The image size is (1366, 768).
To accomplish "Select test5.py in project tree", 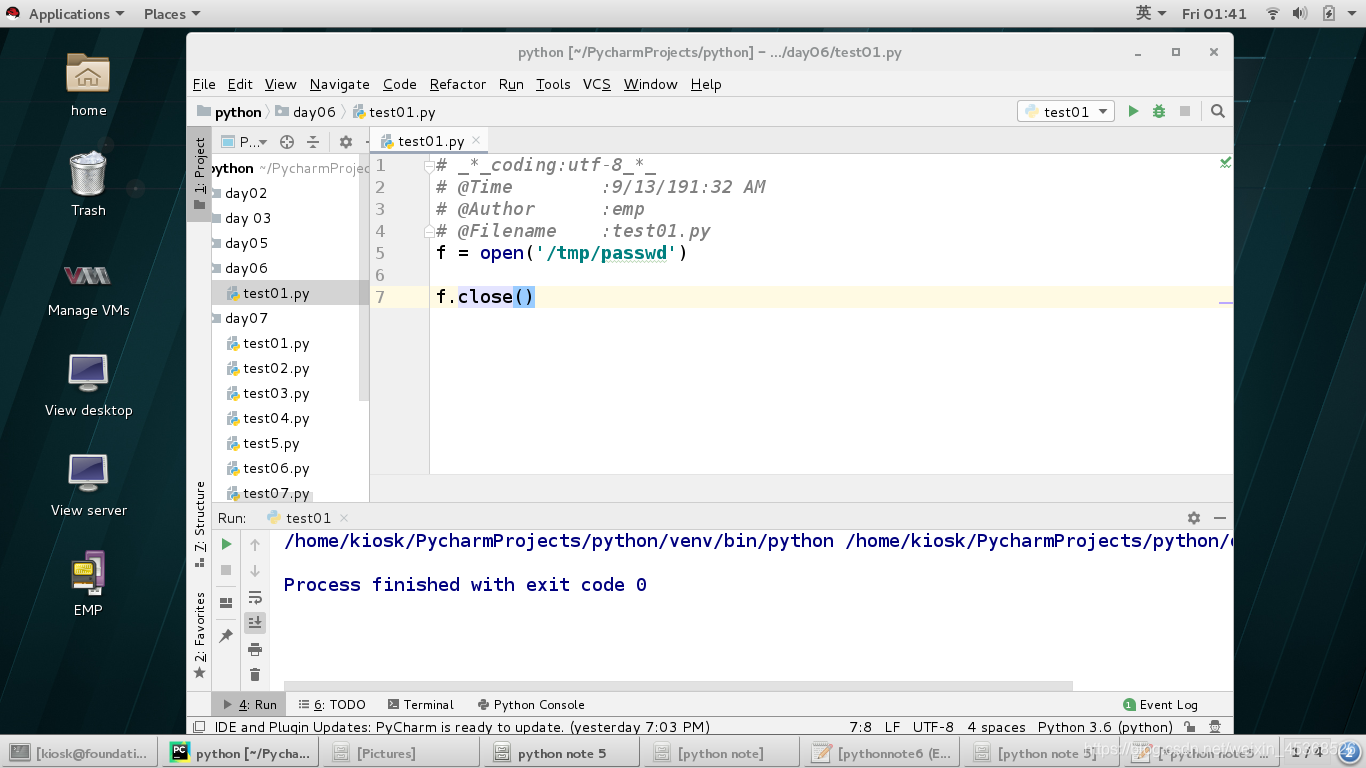I will click(271, 443).
